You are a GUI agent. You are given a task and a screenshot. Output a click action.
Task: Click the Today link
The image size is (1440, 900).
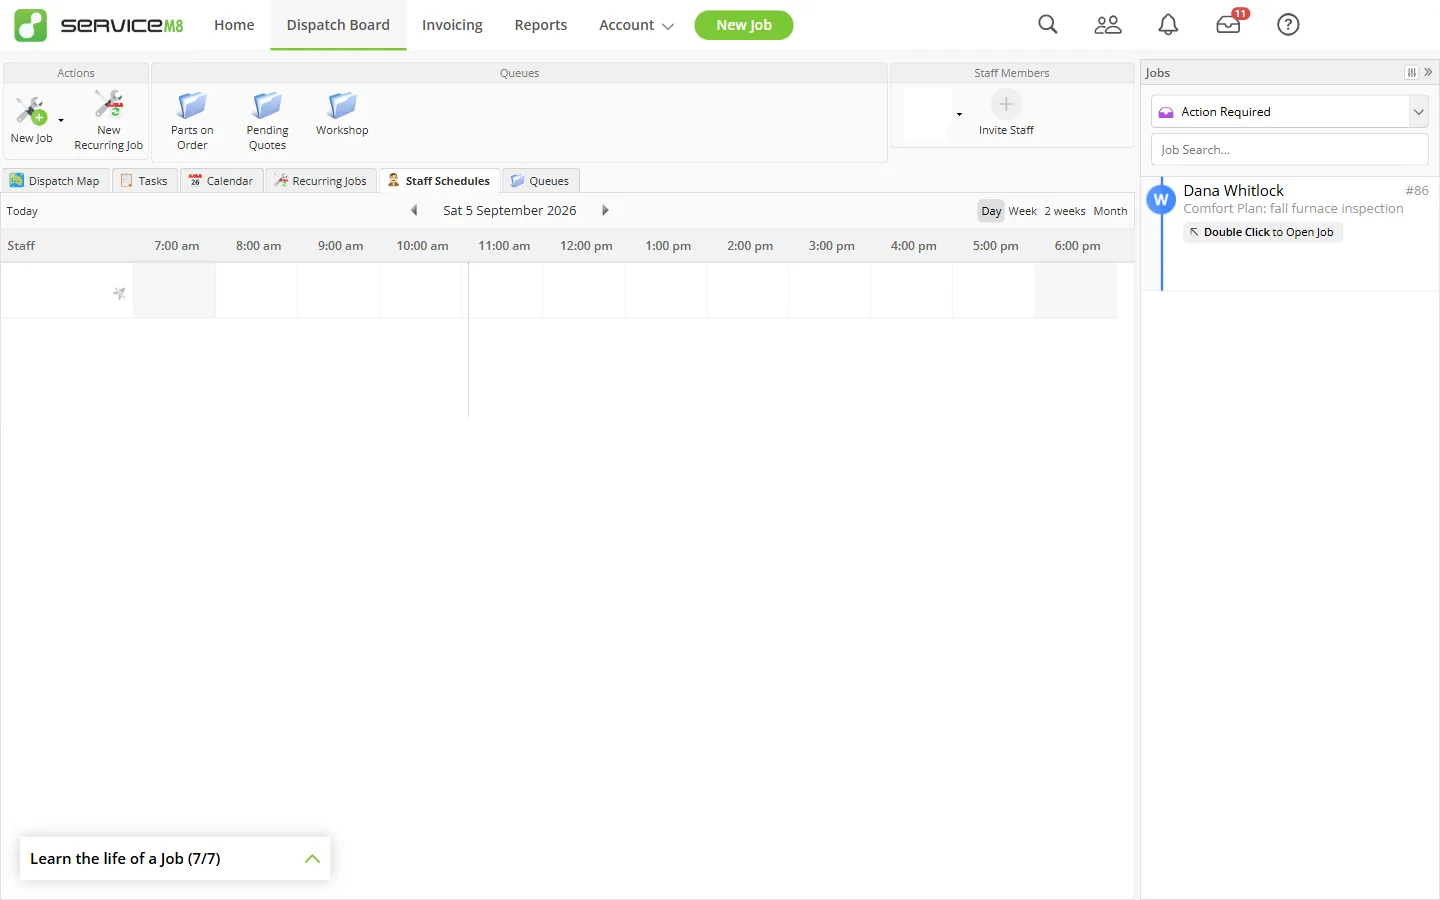22,211
